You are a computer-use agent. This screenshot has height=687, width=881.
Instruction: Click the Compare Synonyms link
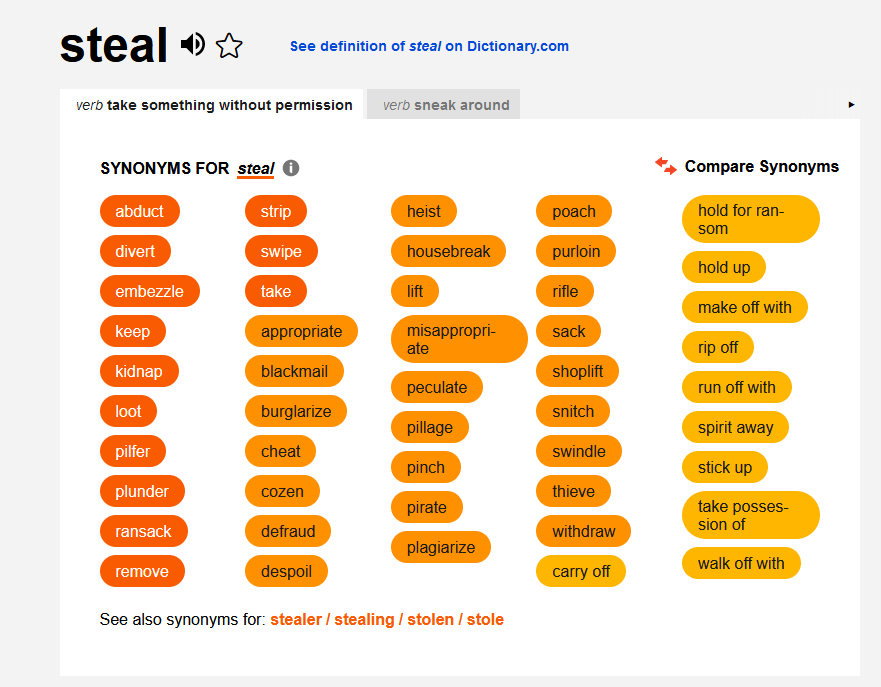pos(761,167)
